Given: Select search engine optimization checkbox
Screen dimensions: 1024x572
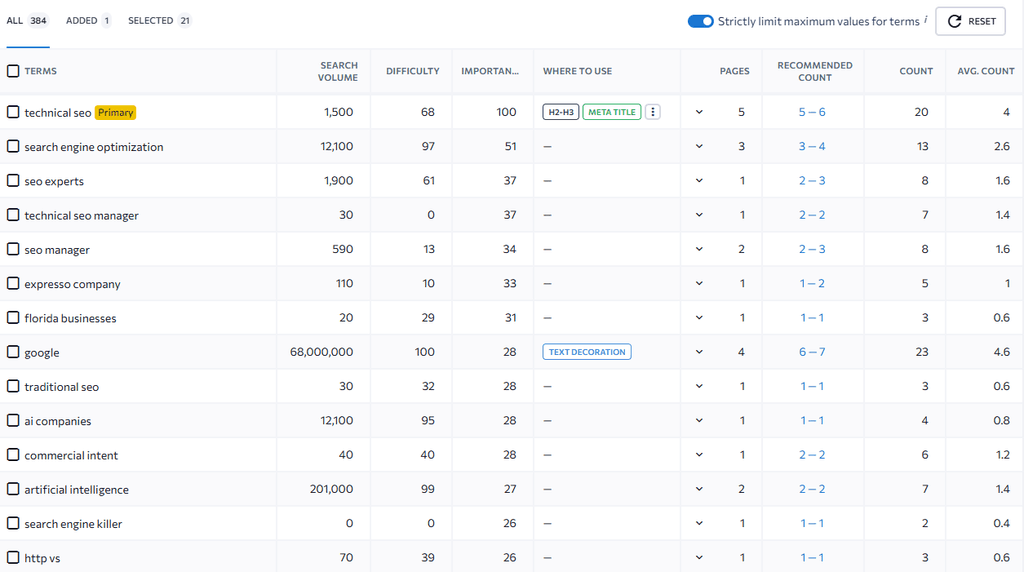Looking at the screenshot, I should (x=13, y=146).
